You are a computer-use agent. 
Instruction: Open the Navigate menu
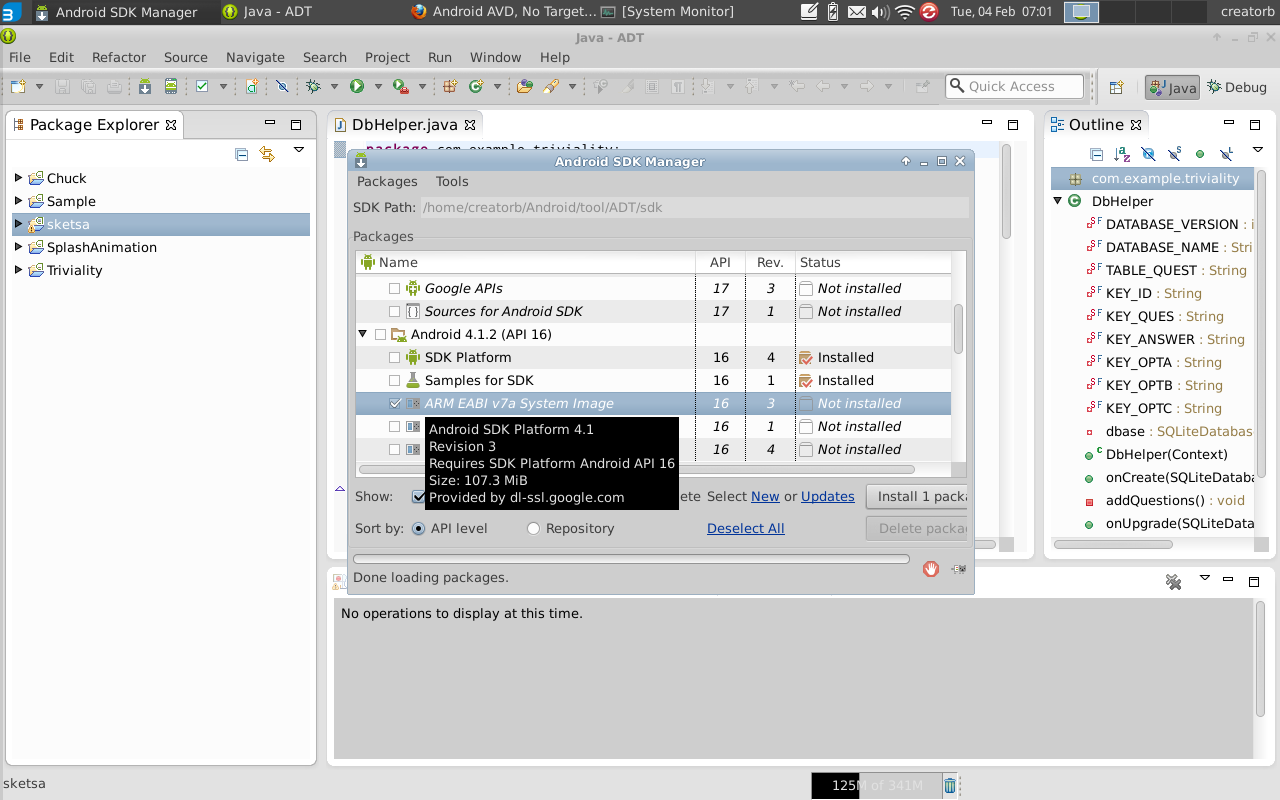coord(255,57)
